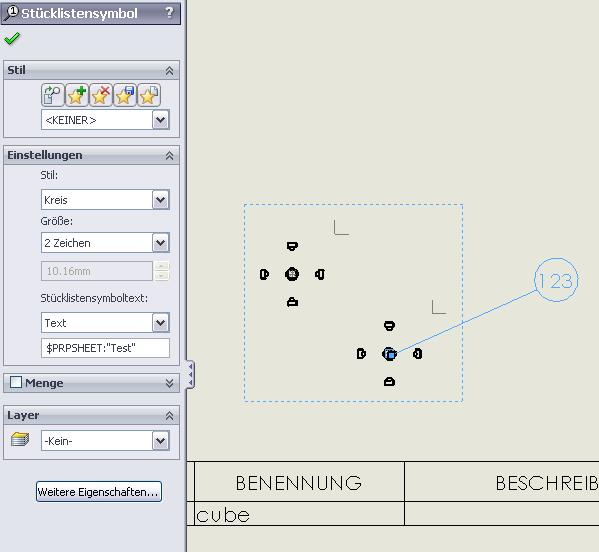Click the save style star icon
This screenshot has width=599, height=552.
(x=125, y=95)
